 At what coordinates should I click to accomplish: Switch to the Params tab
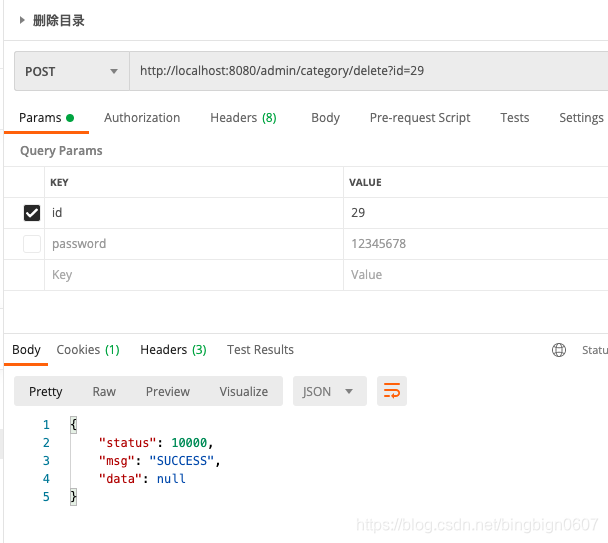click(x=46, y=118)
